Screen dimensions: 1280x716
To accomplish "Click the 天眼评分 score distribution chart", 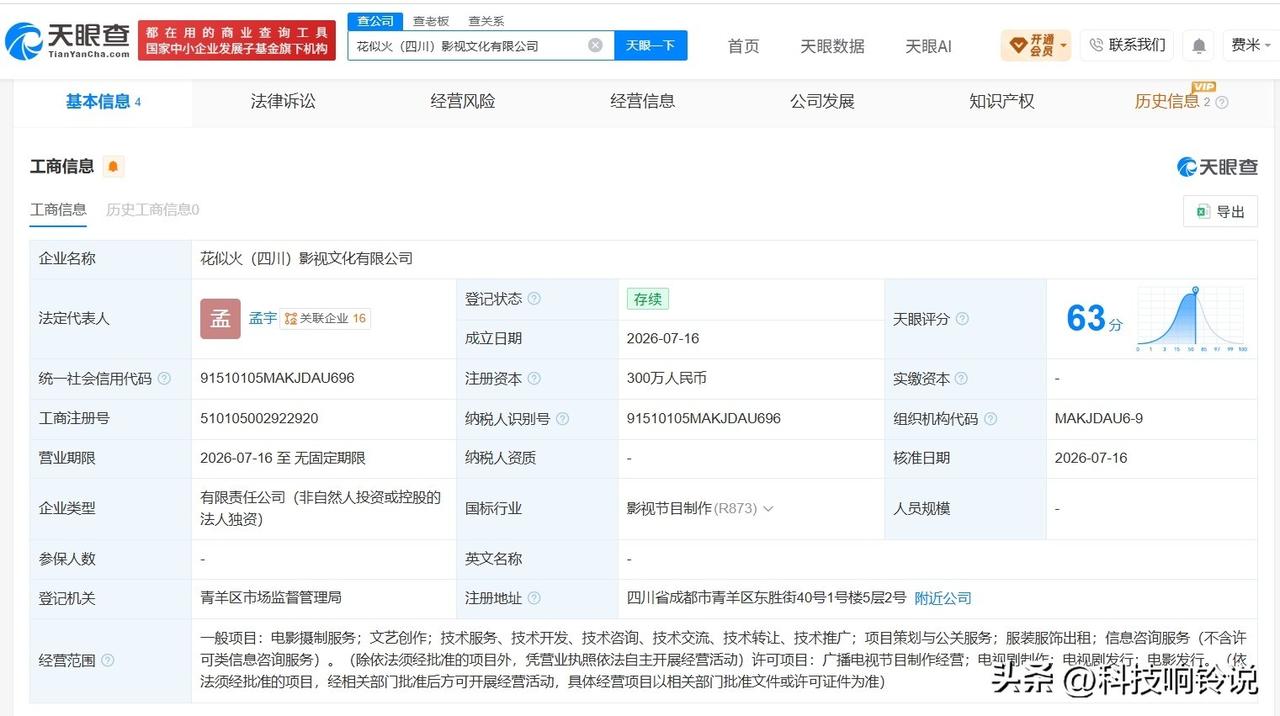I will click(1191, 319).
